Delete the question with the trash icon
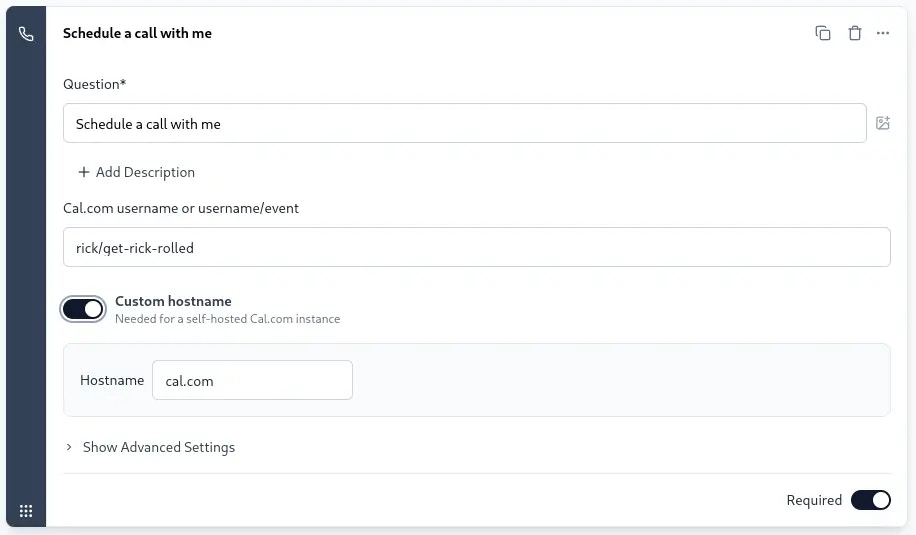 pos(854,33)
